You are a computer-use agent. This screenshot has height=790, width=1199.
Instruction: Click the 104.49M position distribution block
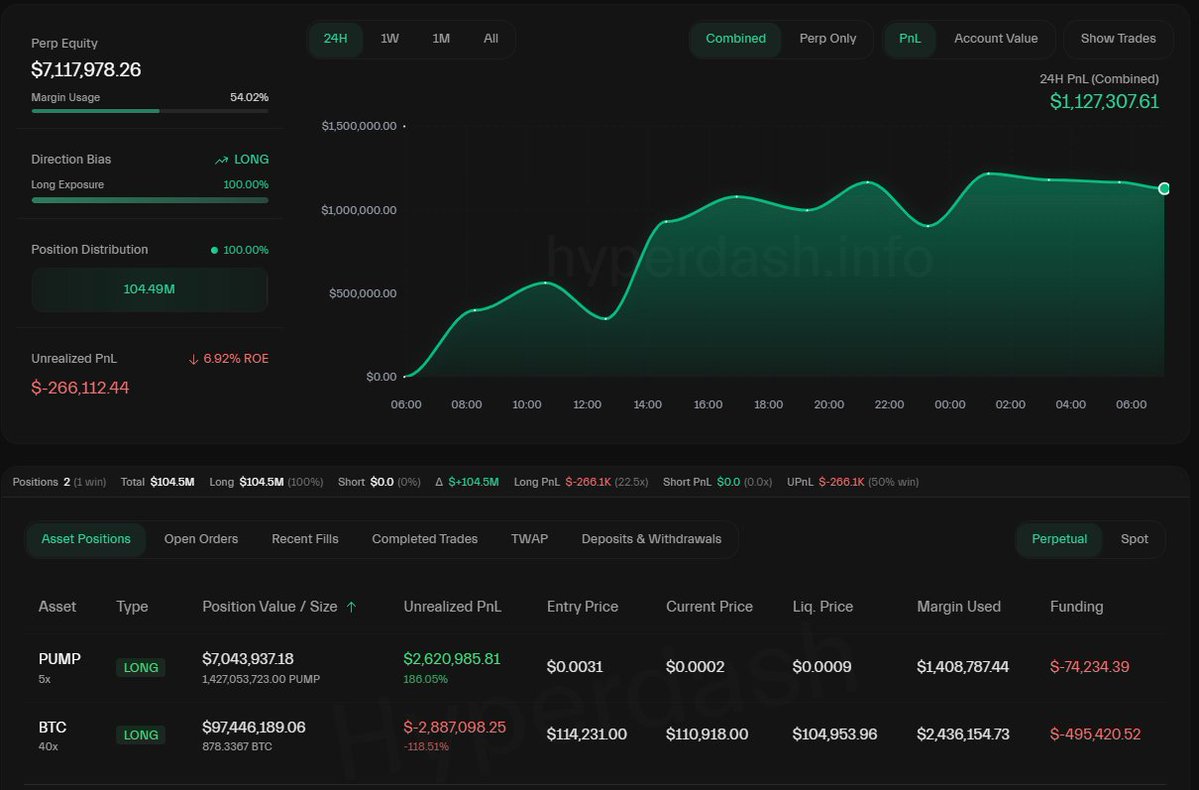(149, 289)
